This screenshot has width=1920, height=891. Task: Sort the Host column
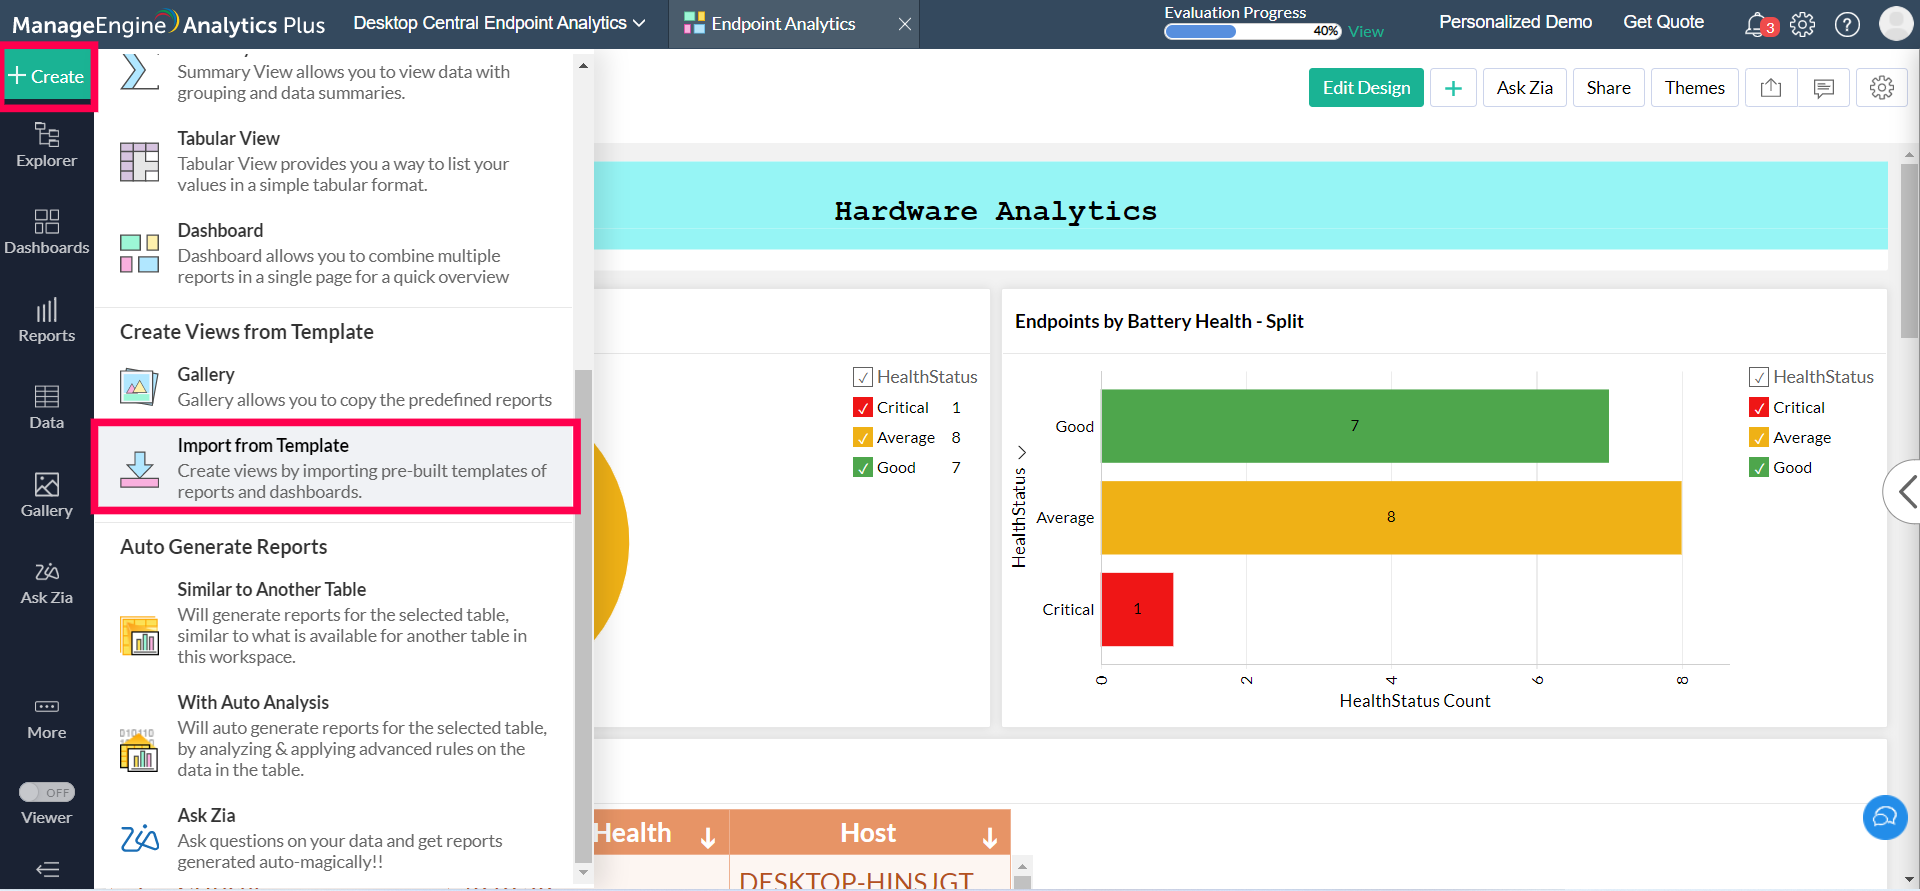[990, 837]
